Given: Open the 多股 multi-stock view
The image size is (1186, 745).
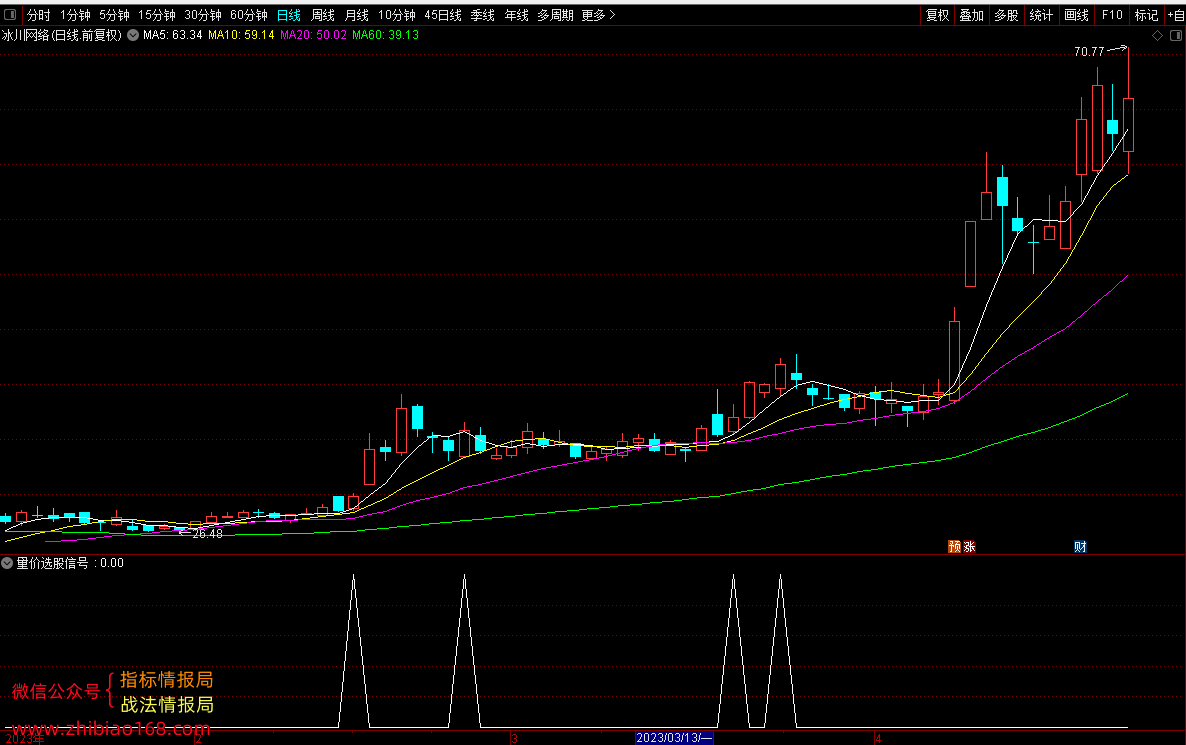Looking at the screenshot, I should pos(1006,15).
